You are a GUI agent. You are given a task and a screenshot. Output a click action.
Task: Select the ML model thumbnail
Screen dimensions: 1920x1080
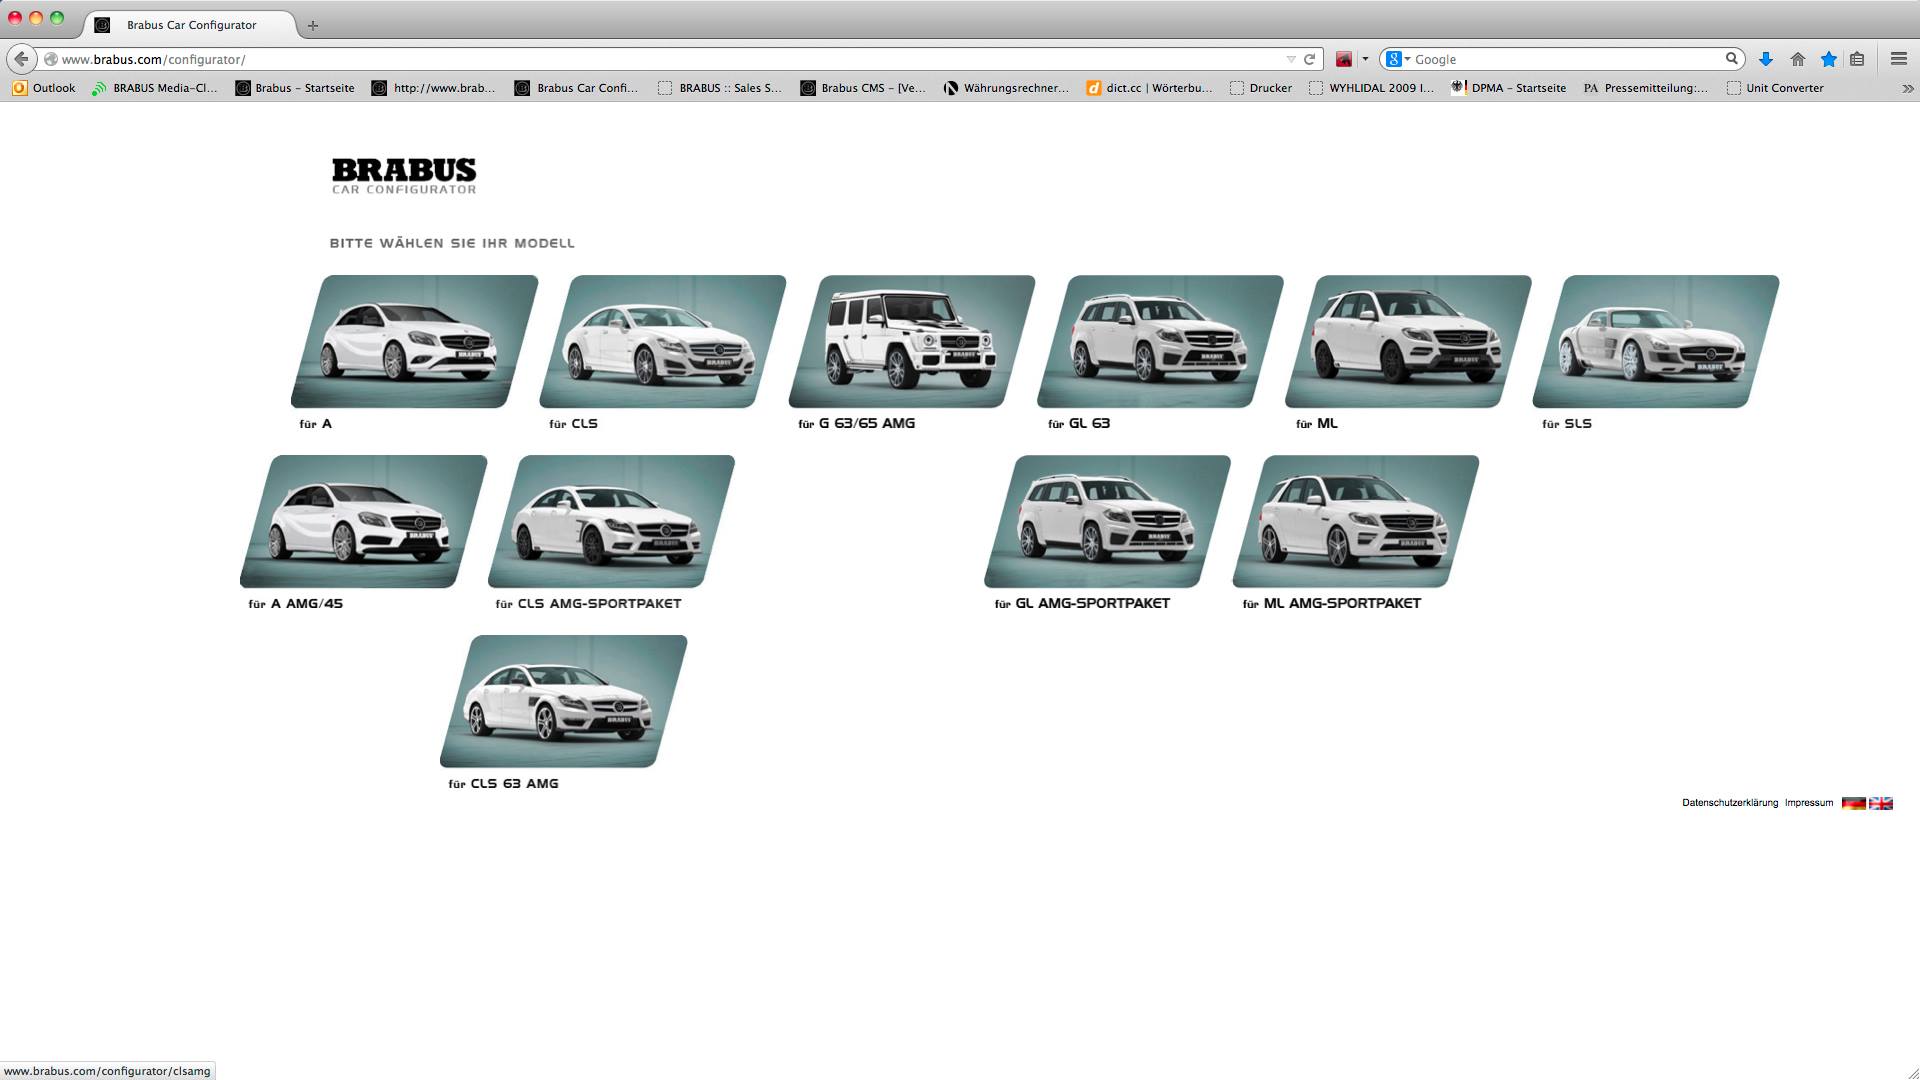[1408, 341]
